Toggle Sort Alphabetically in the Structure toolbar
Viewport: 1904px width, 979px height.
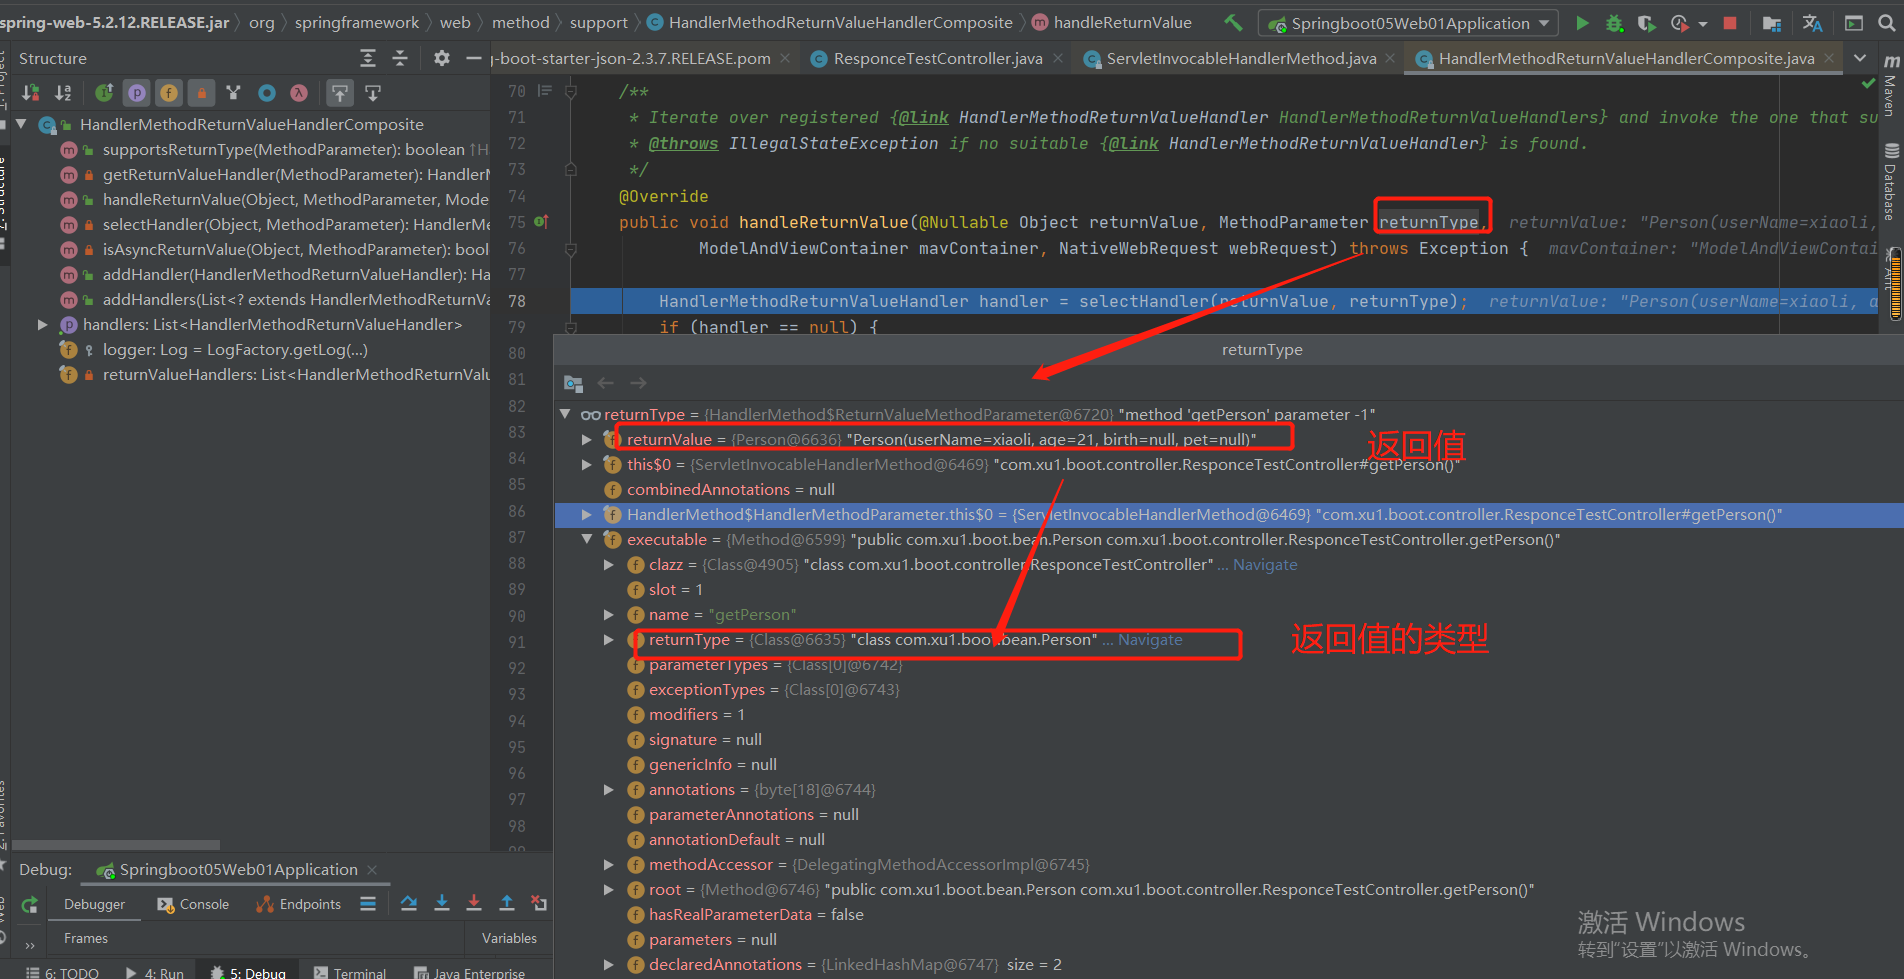[63, 93]
